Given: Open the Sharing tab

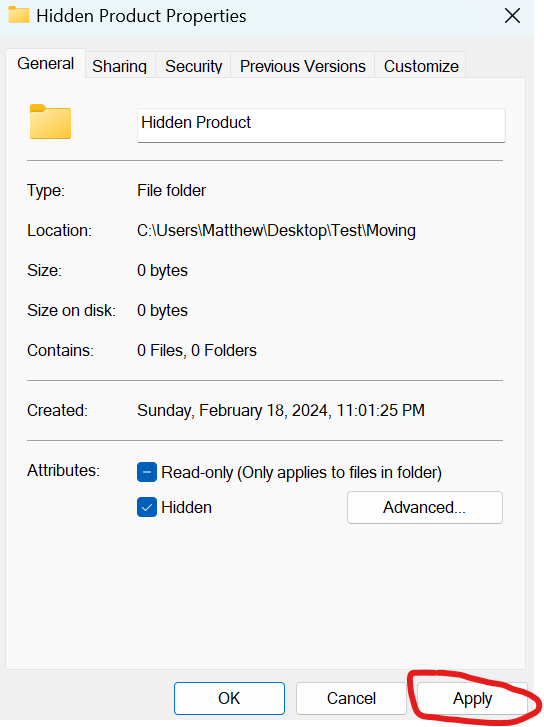Looking at the screenshot, I should tap(120, 66).
